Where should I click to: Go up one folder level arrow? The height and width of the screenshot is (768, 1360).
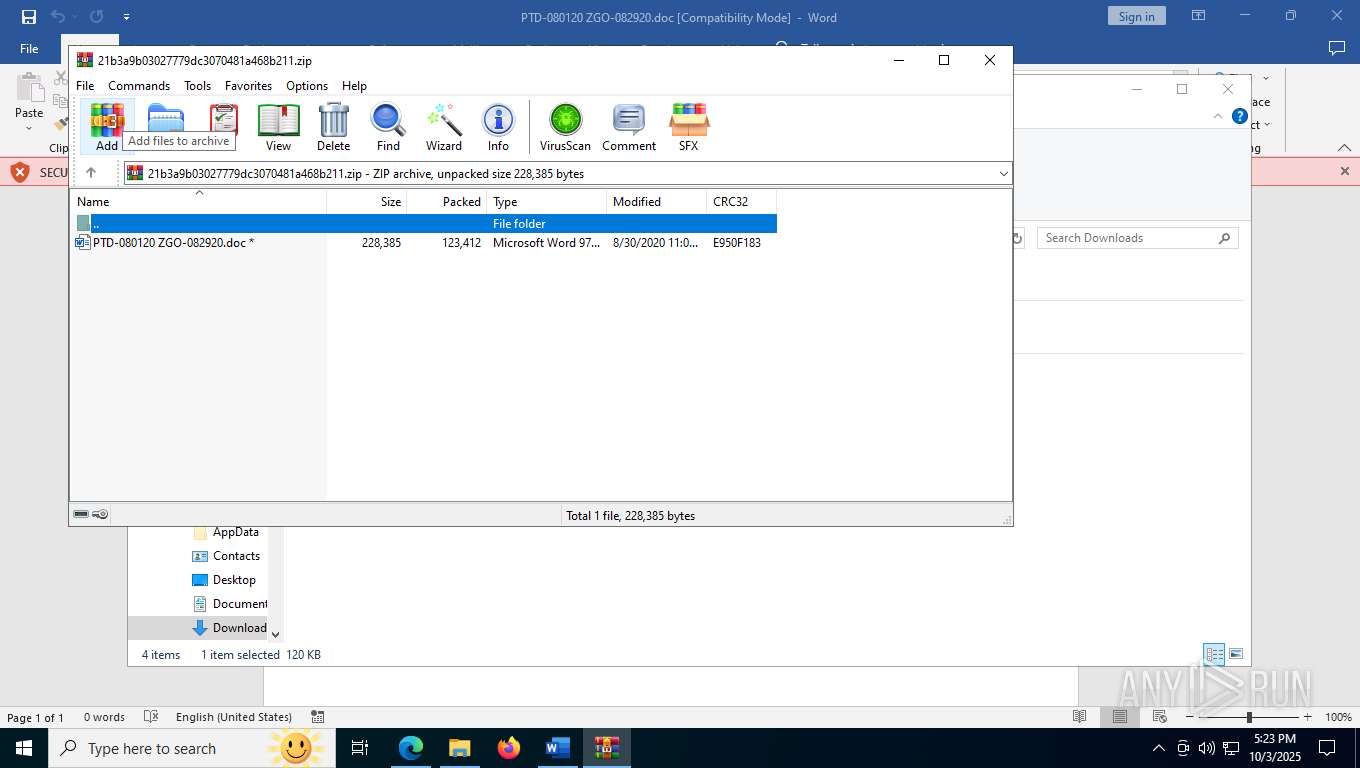(x=91, y=173)
